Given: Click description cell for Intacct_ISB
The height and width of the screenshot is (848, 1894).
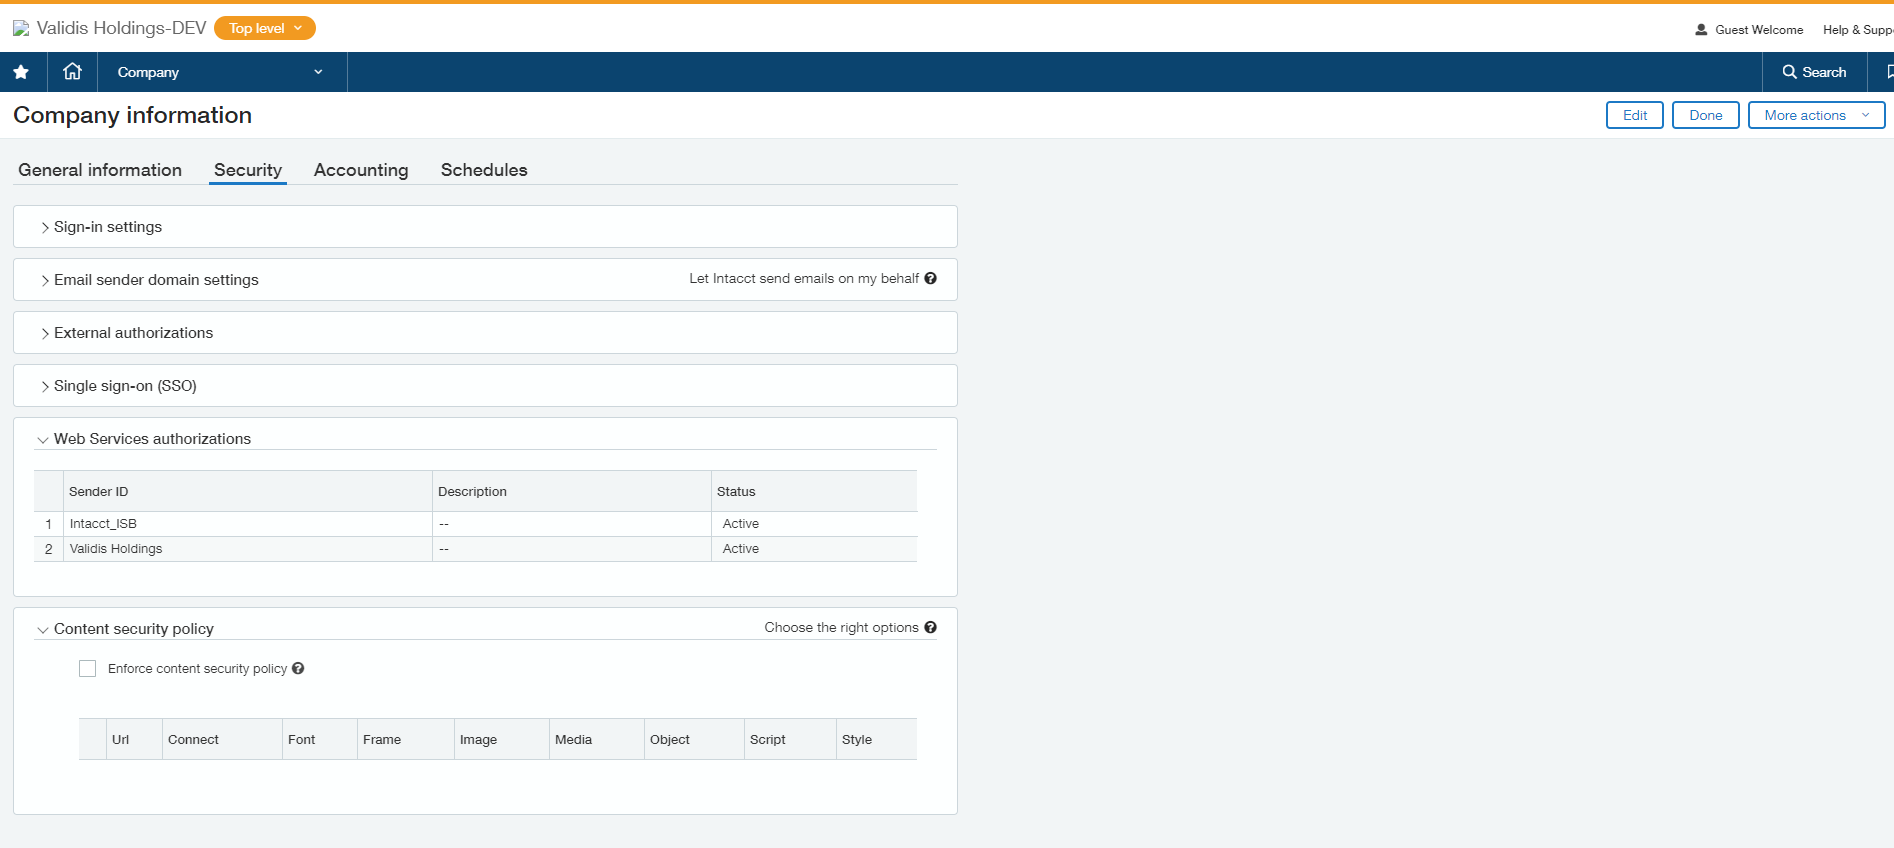Looking at the screenshot, I should coord(572,524).
